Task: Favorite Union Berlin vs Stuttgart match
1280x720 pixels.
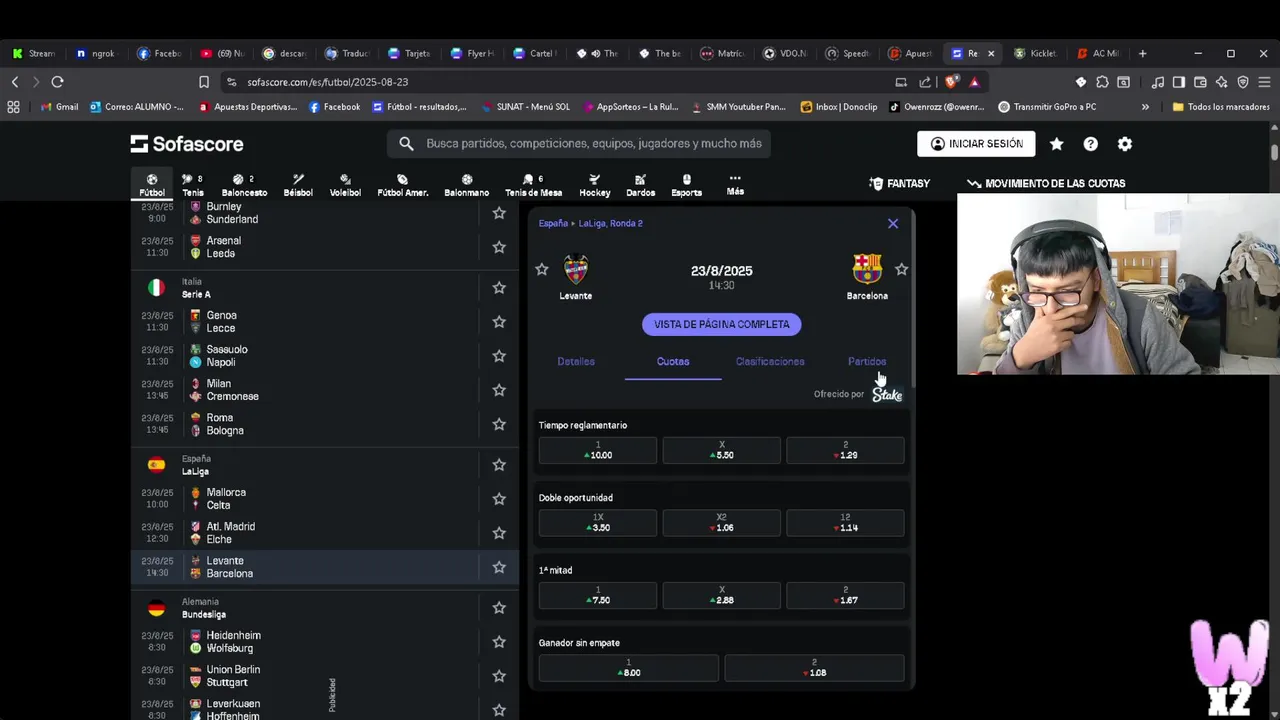Action: [x=499, y=676]
